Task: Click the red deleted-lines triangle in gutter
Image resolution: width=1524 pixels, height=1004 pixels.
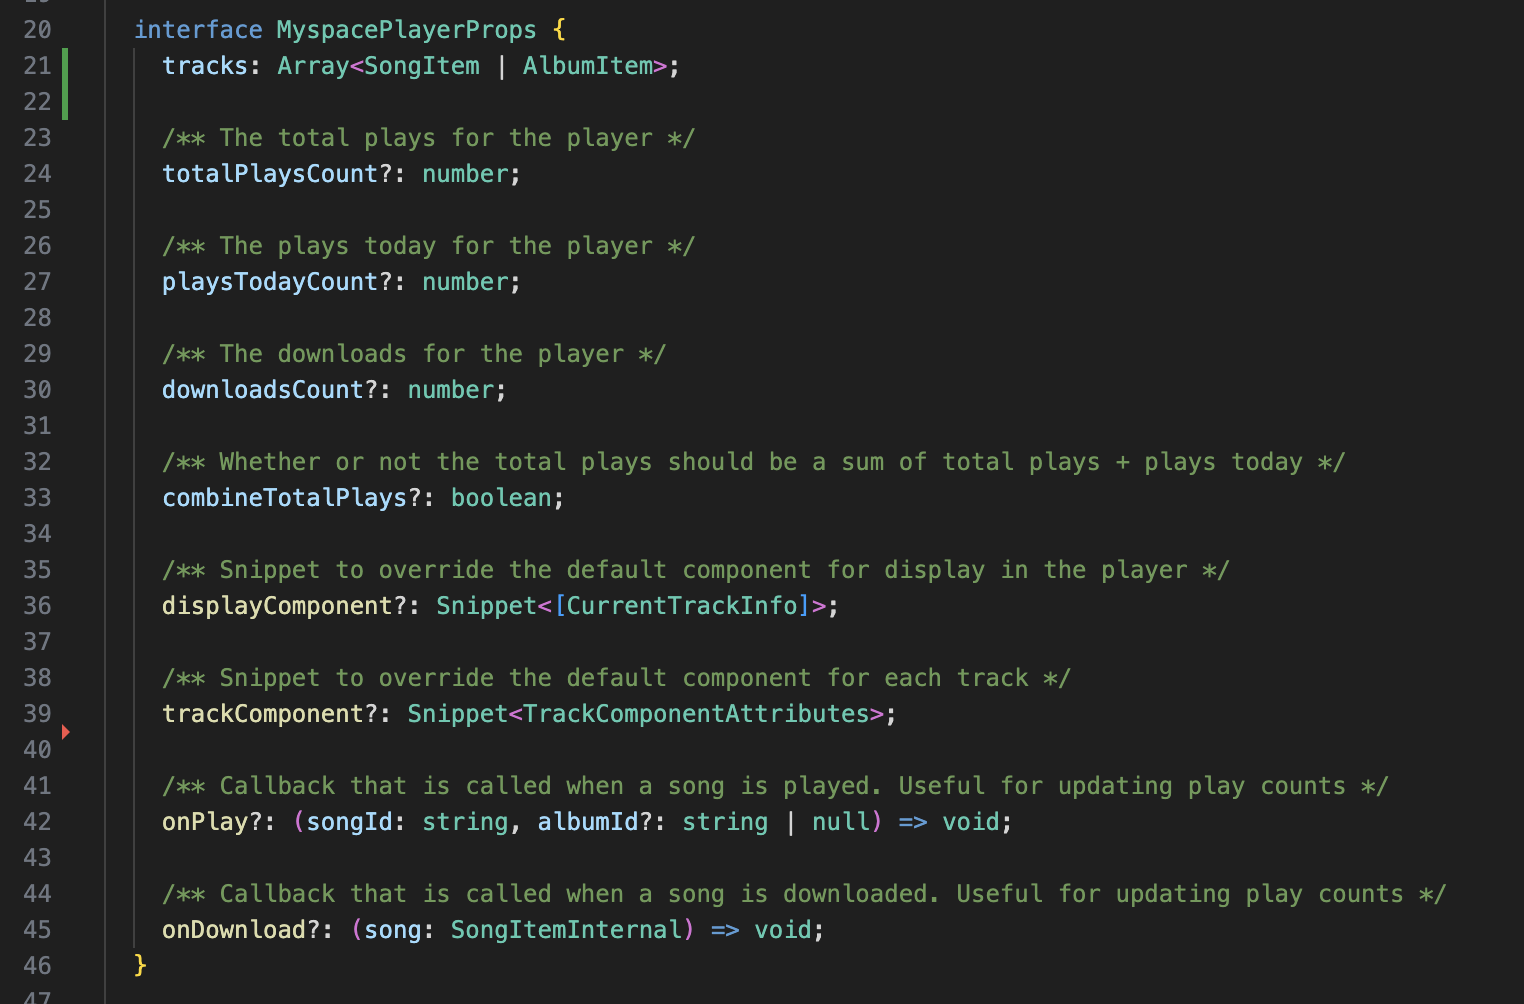Action: tap(66, 732)
